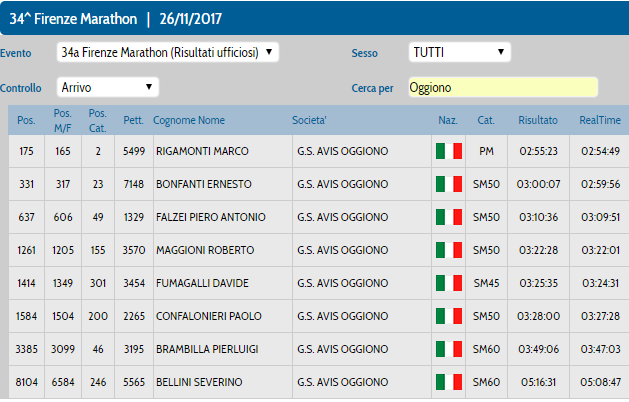Sort by the Pett. column header
The height and width of the screenshot is (402, 629).
[133, 120]
